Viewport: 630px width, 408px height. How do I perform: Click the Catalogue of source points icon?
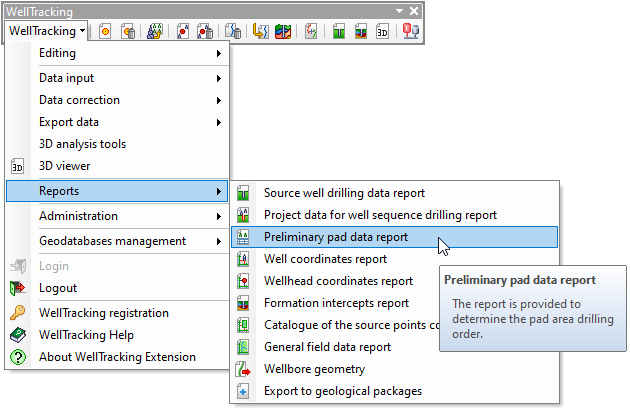(243, 325)
